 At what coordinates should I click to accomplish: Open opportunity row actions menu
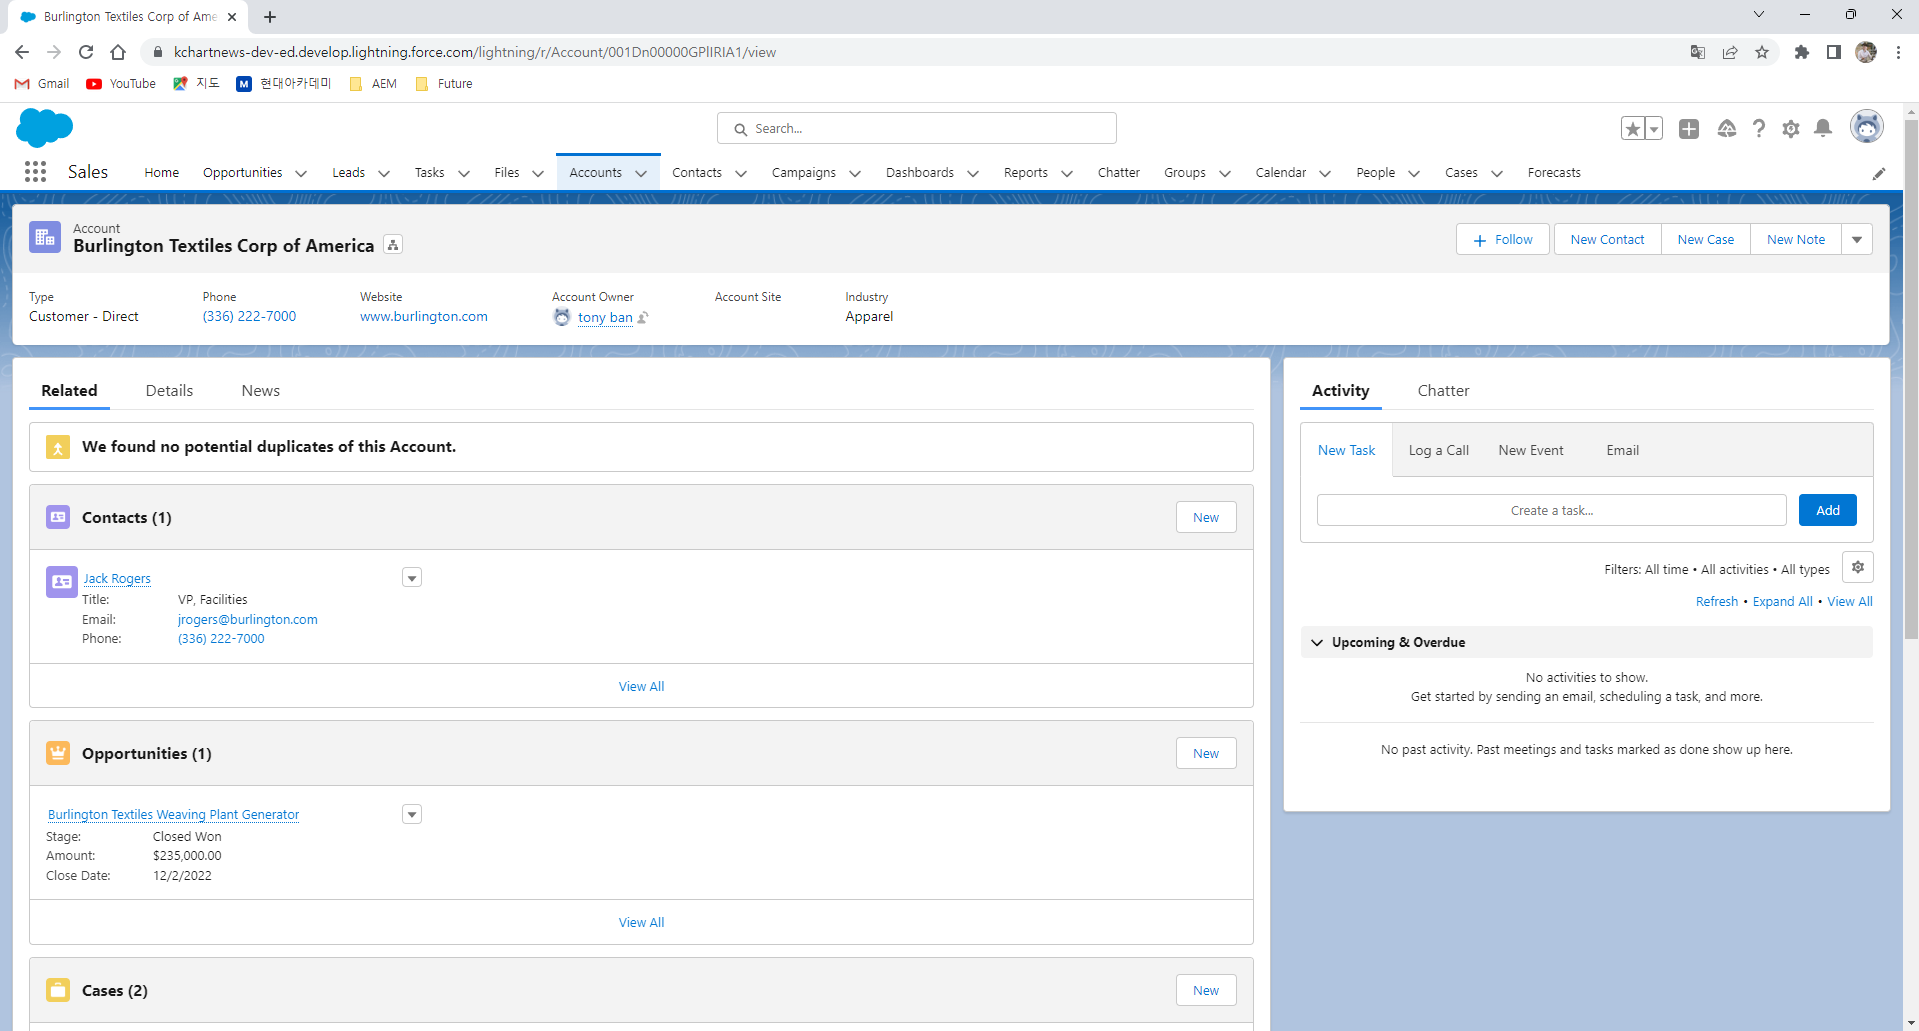pyautogui.click(x=412, y=814)
